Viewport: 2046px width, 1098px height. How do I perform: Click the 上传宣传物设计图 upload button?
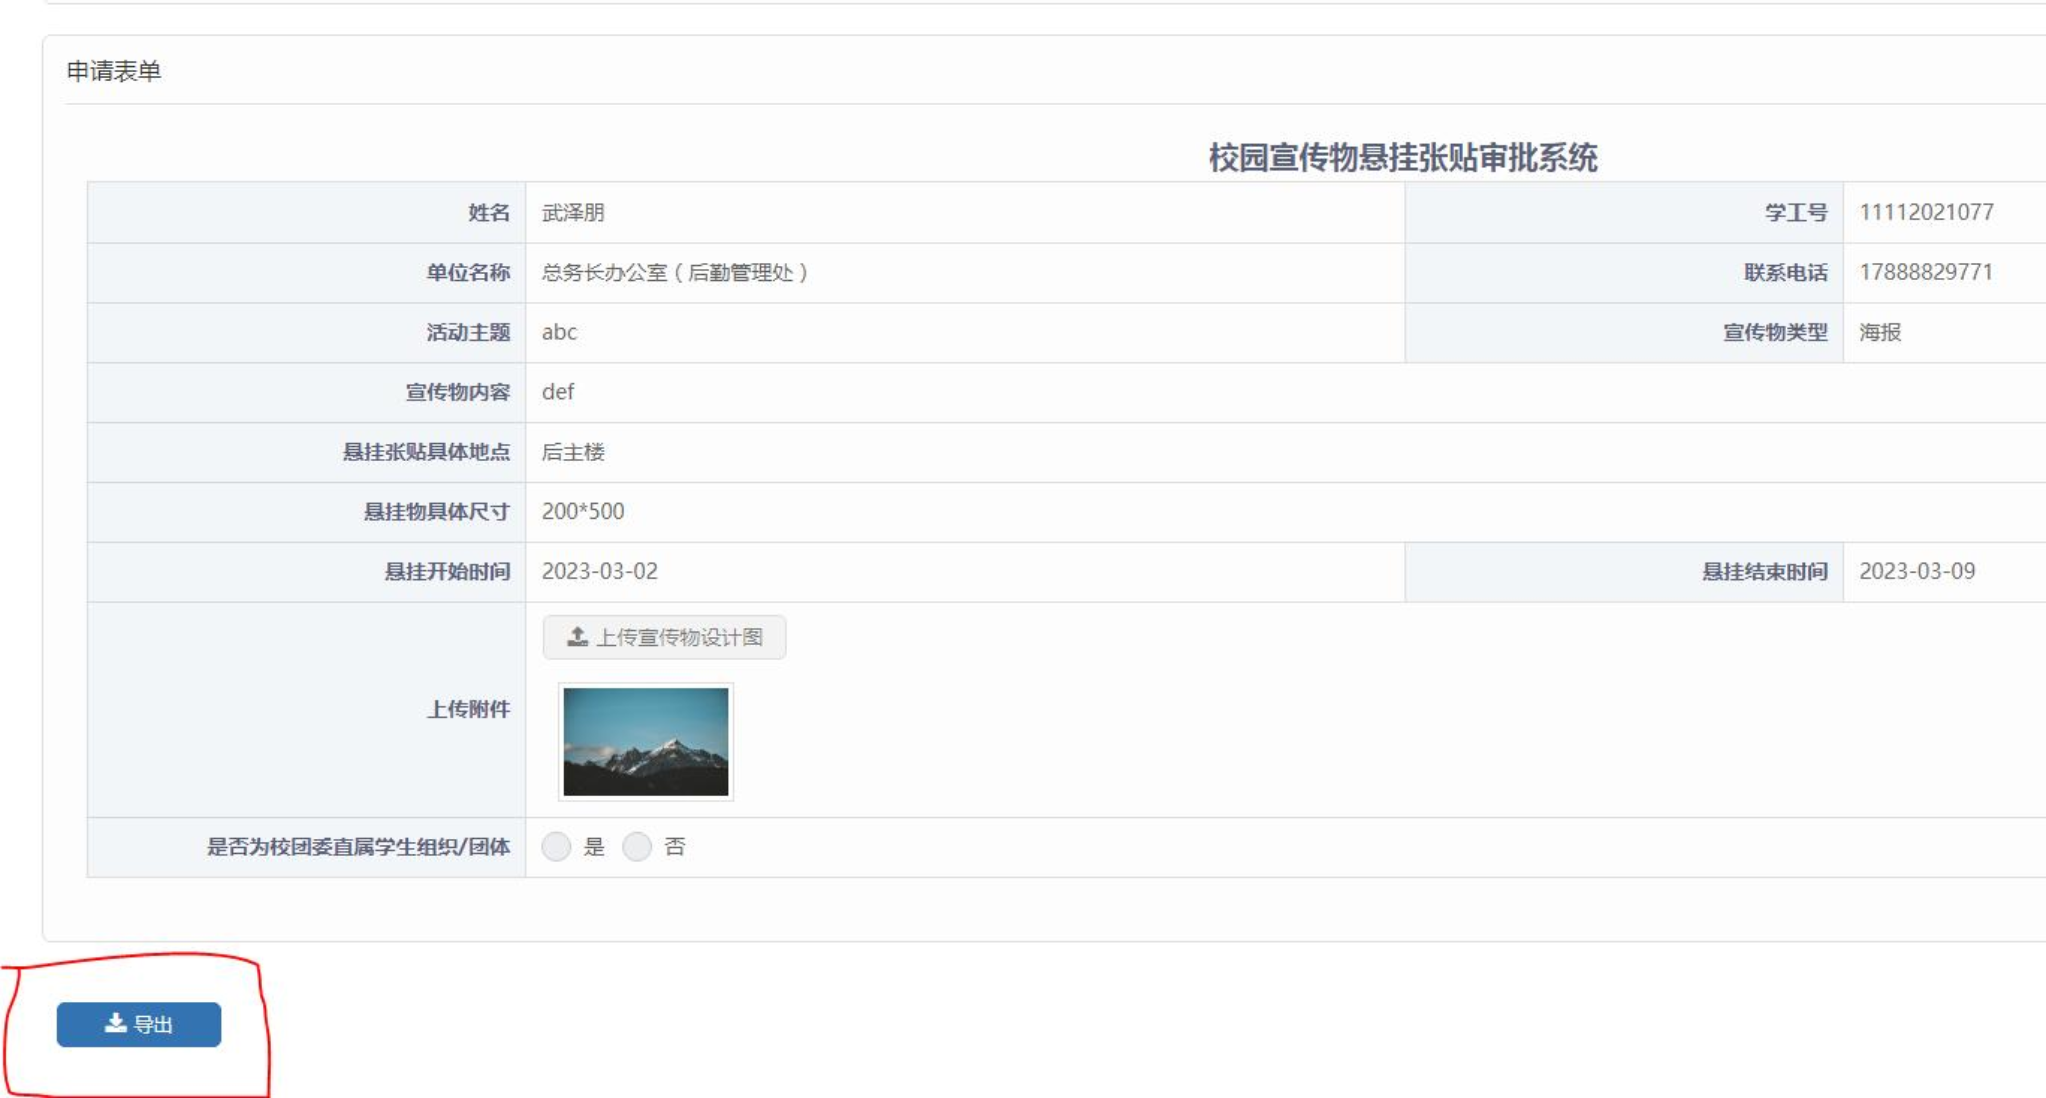(x=663, y=637)
